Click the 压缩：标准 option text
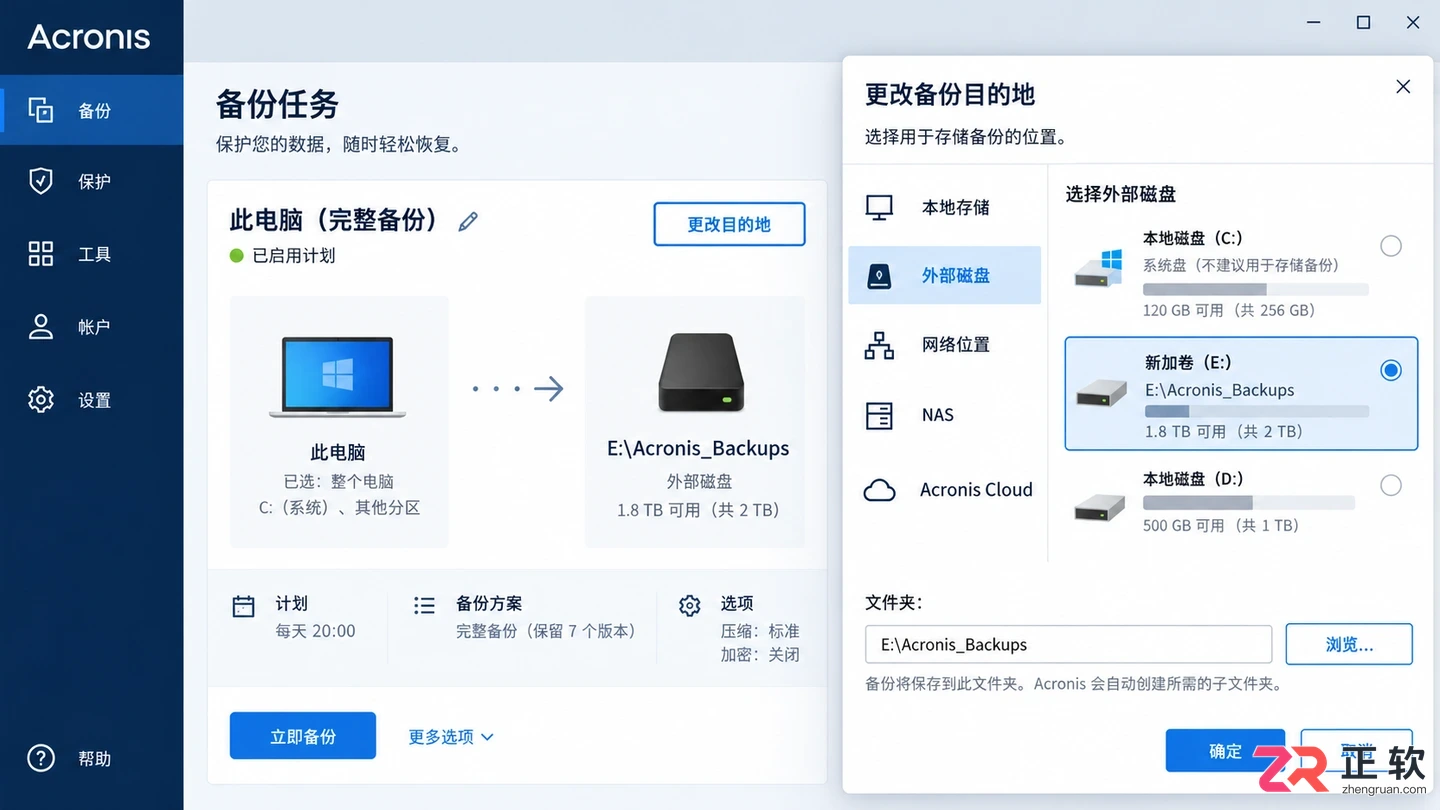 tap(760, 631)
